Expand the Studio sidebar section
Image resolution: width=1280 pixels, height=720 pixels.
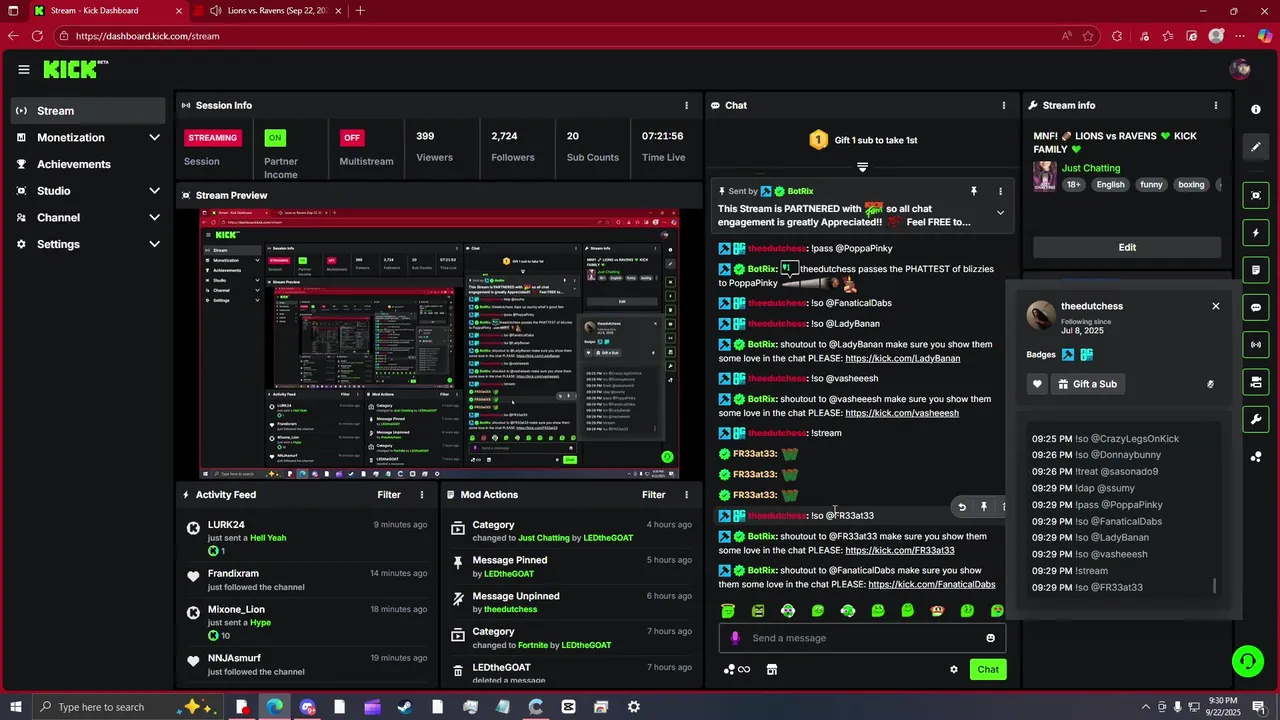pyautogui.click(x=154, y=191)
